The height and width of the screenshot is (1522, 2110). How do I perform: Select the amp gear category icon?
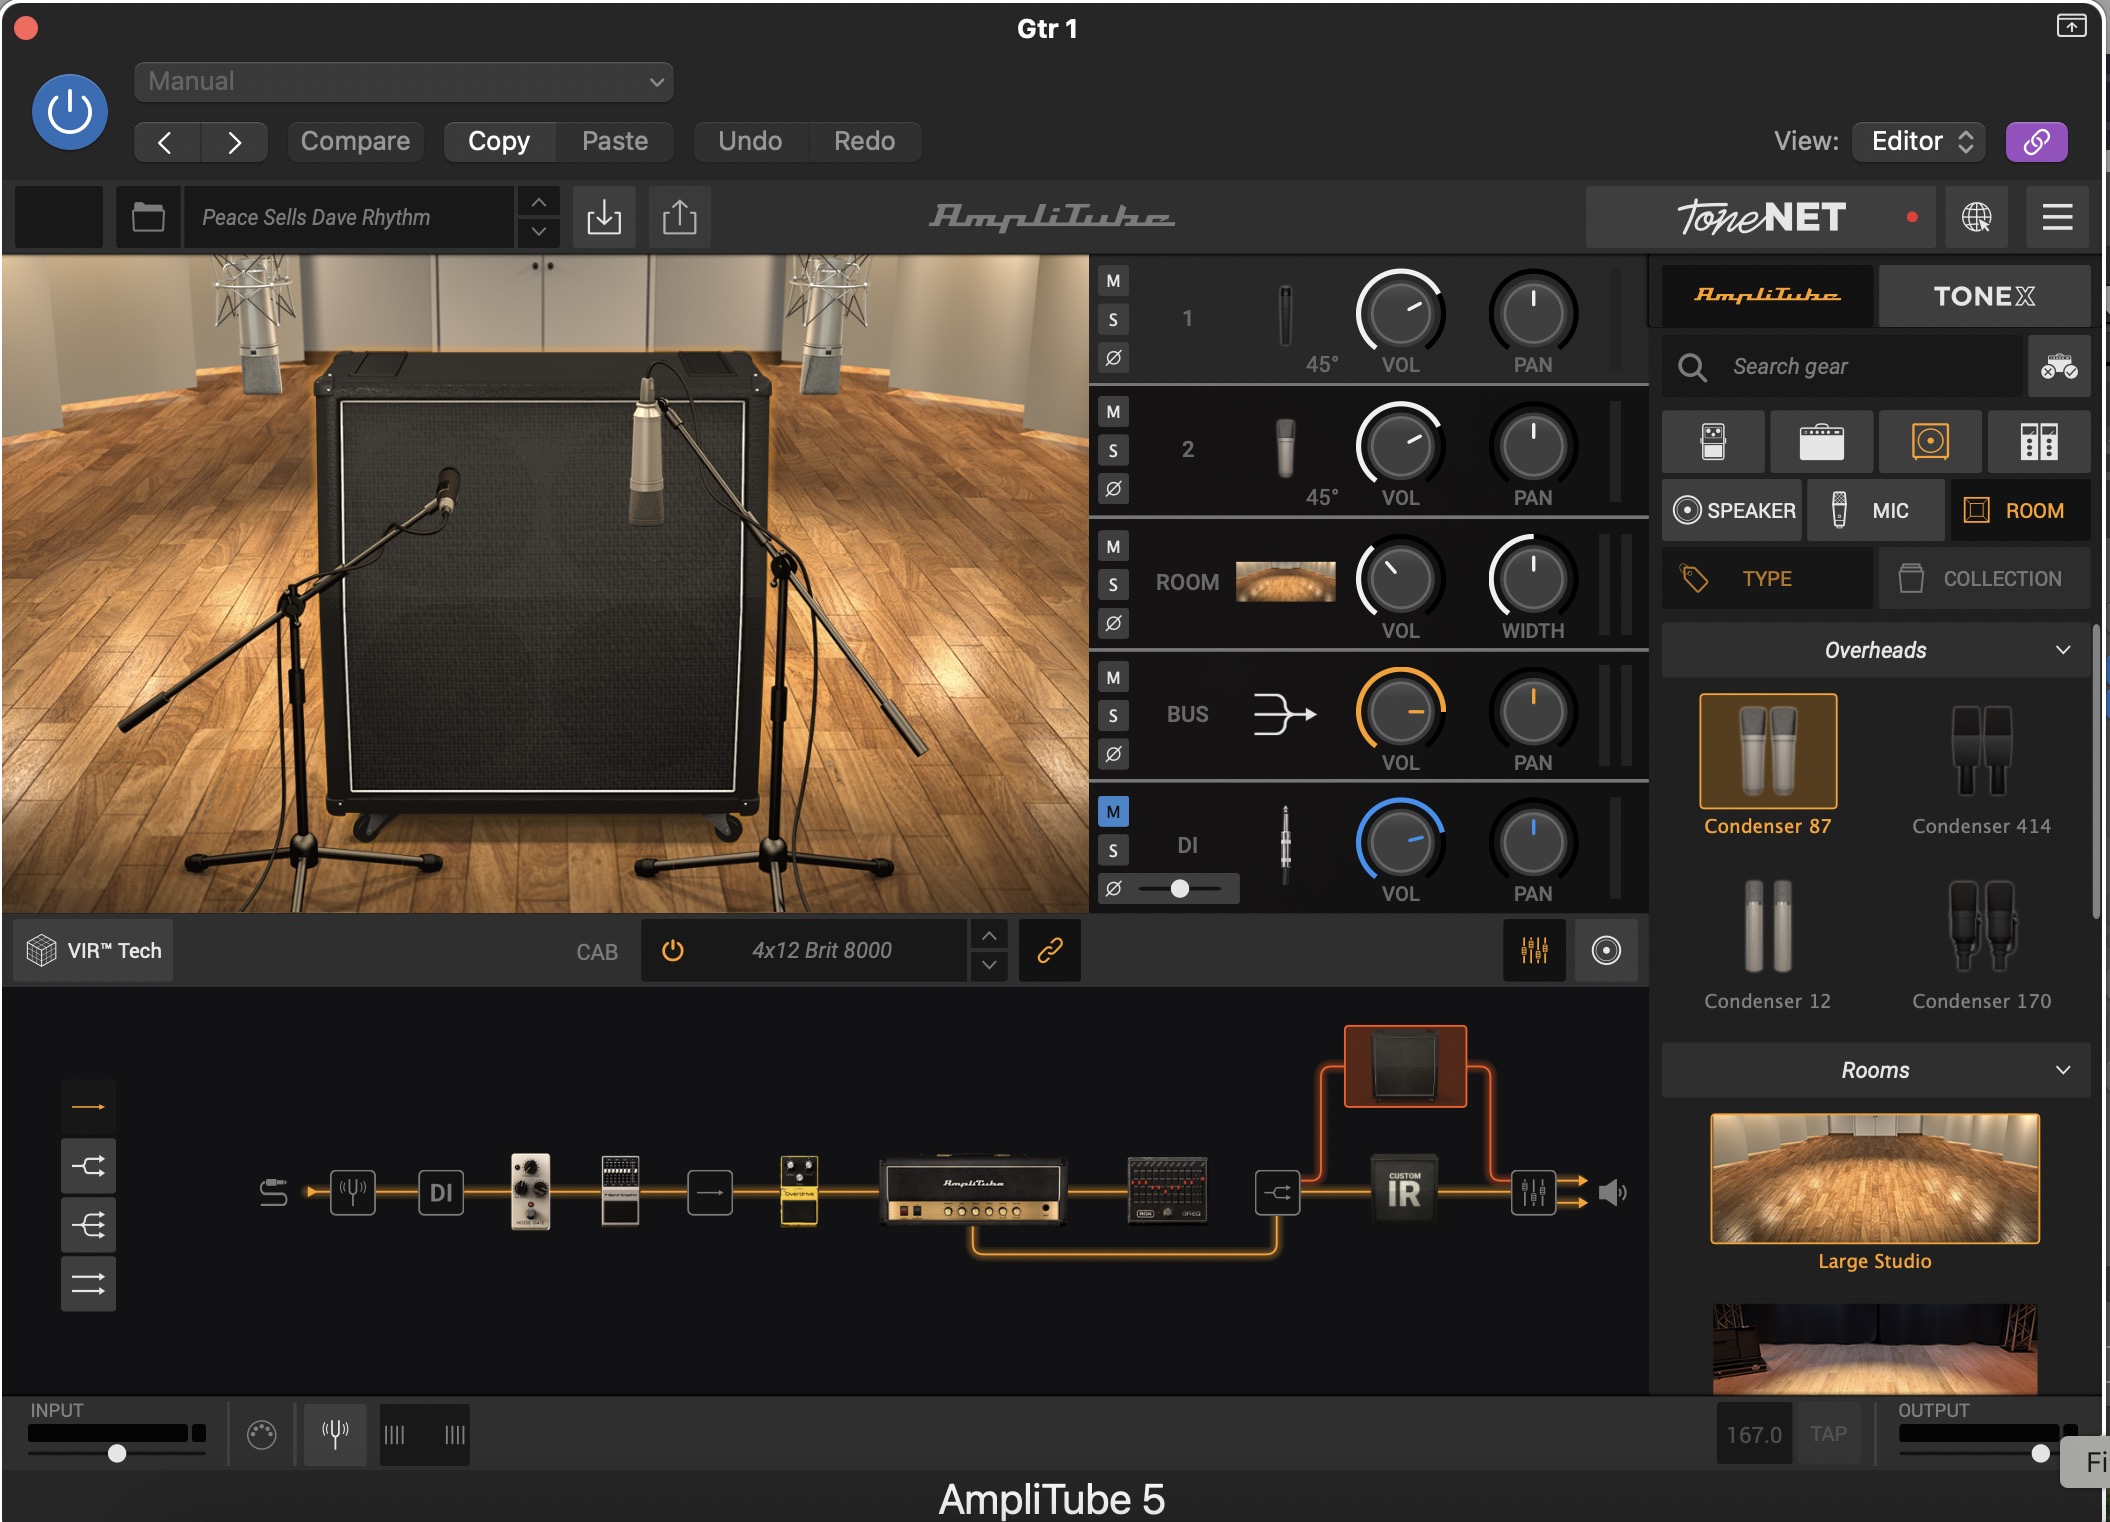point(1821,441)
